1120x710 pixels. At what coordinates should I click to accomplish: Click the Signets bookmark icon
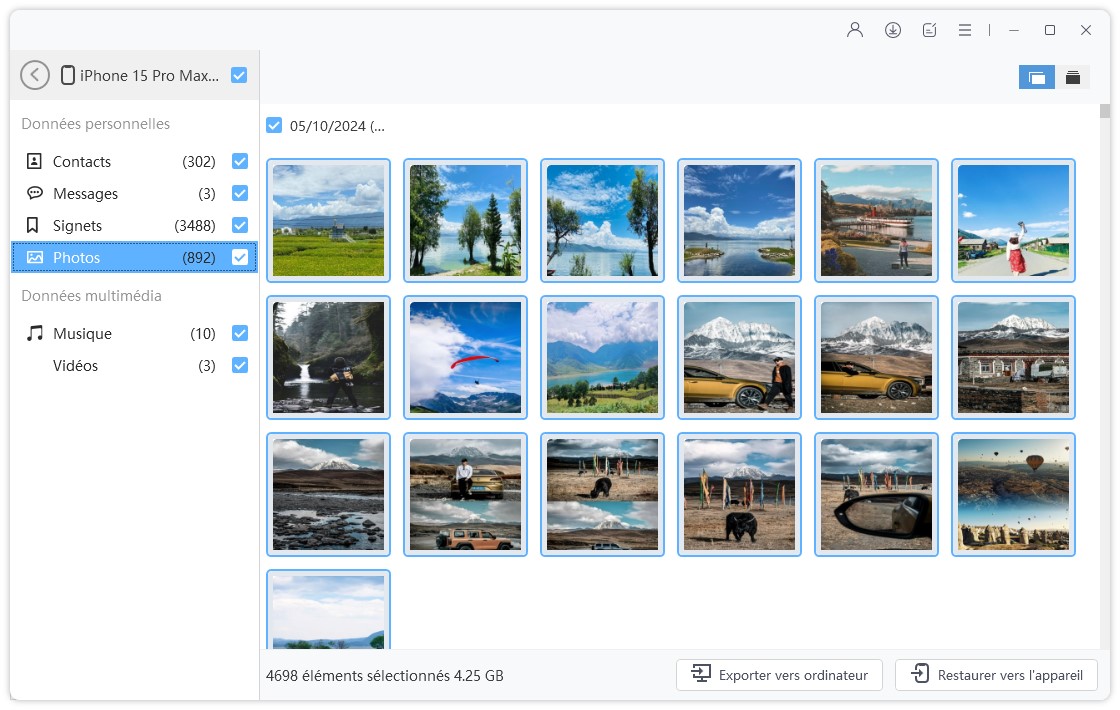point(33,226)
